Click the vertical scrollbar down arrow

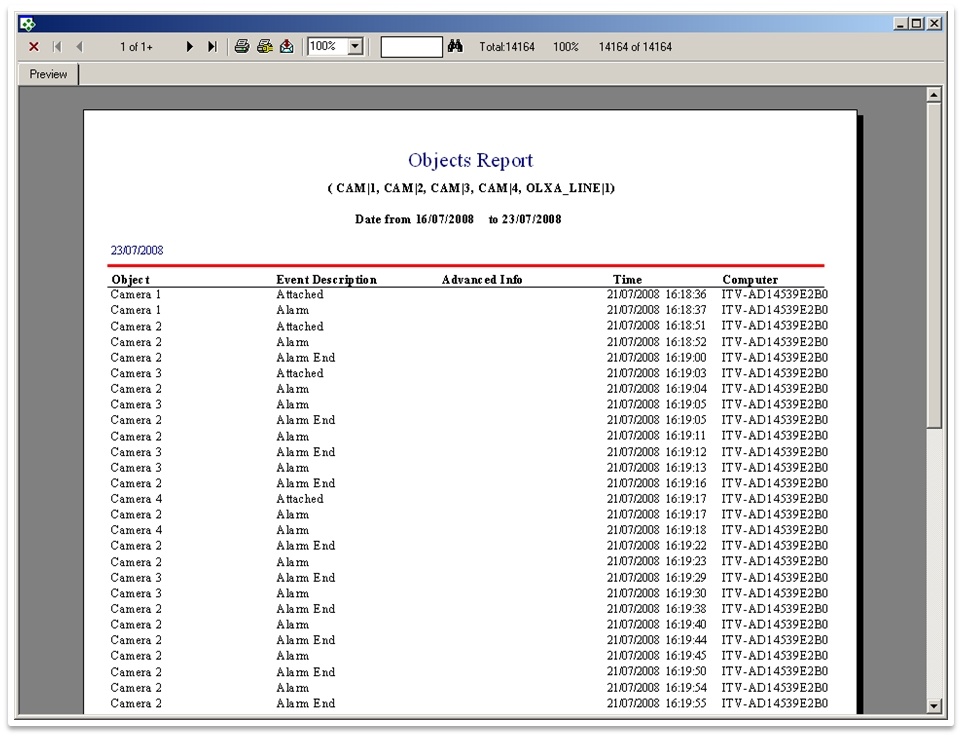934,706
